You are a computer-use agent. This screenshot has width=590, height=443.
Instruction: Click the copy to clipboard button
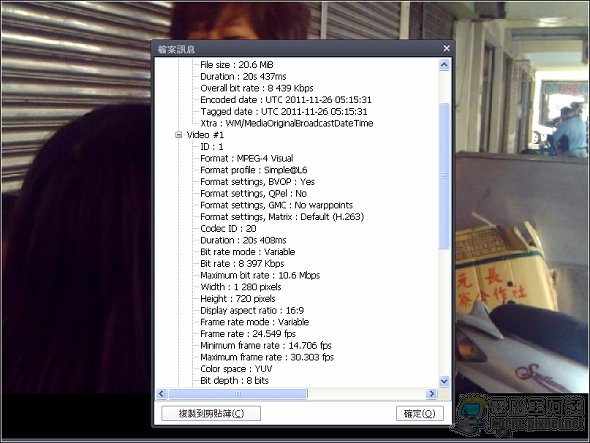click(211, 413)
